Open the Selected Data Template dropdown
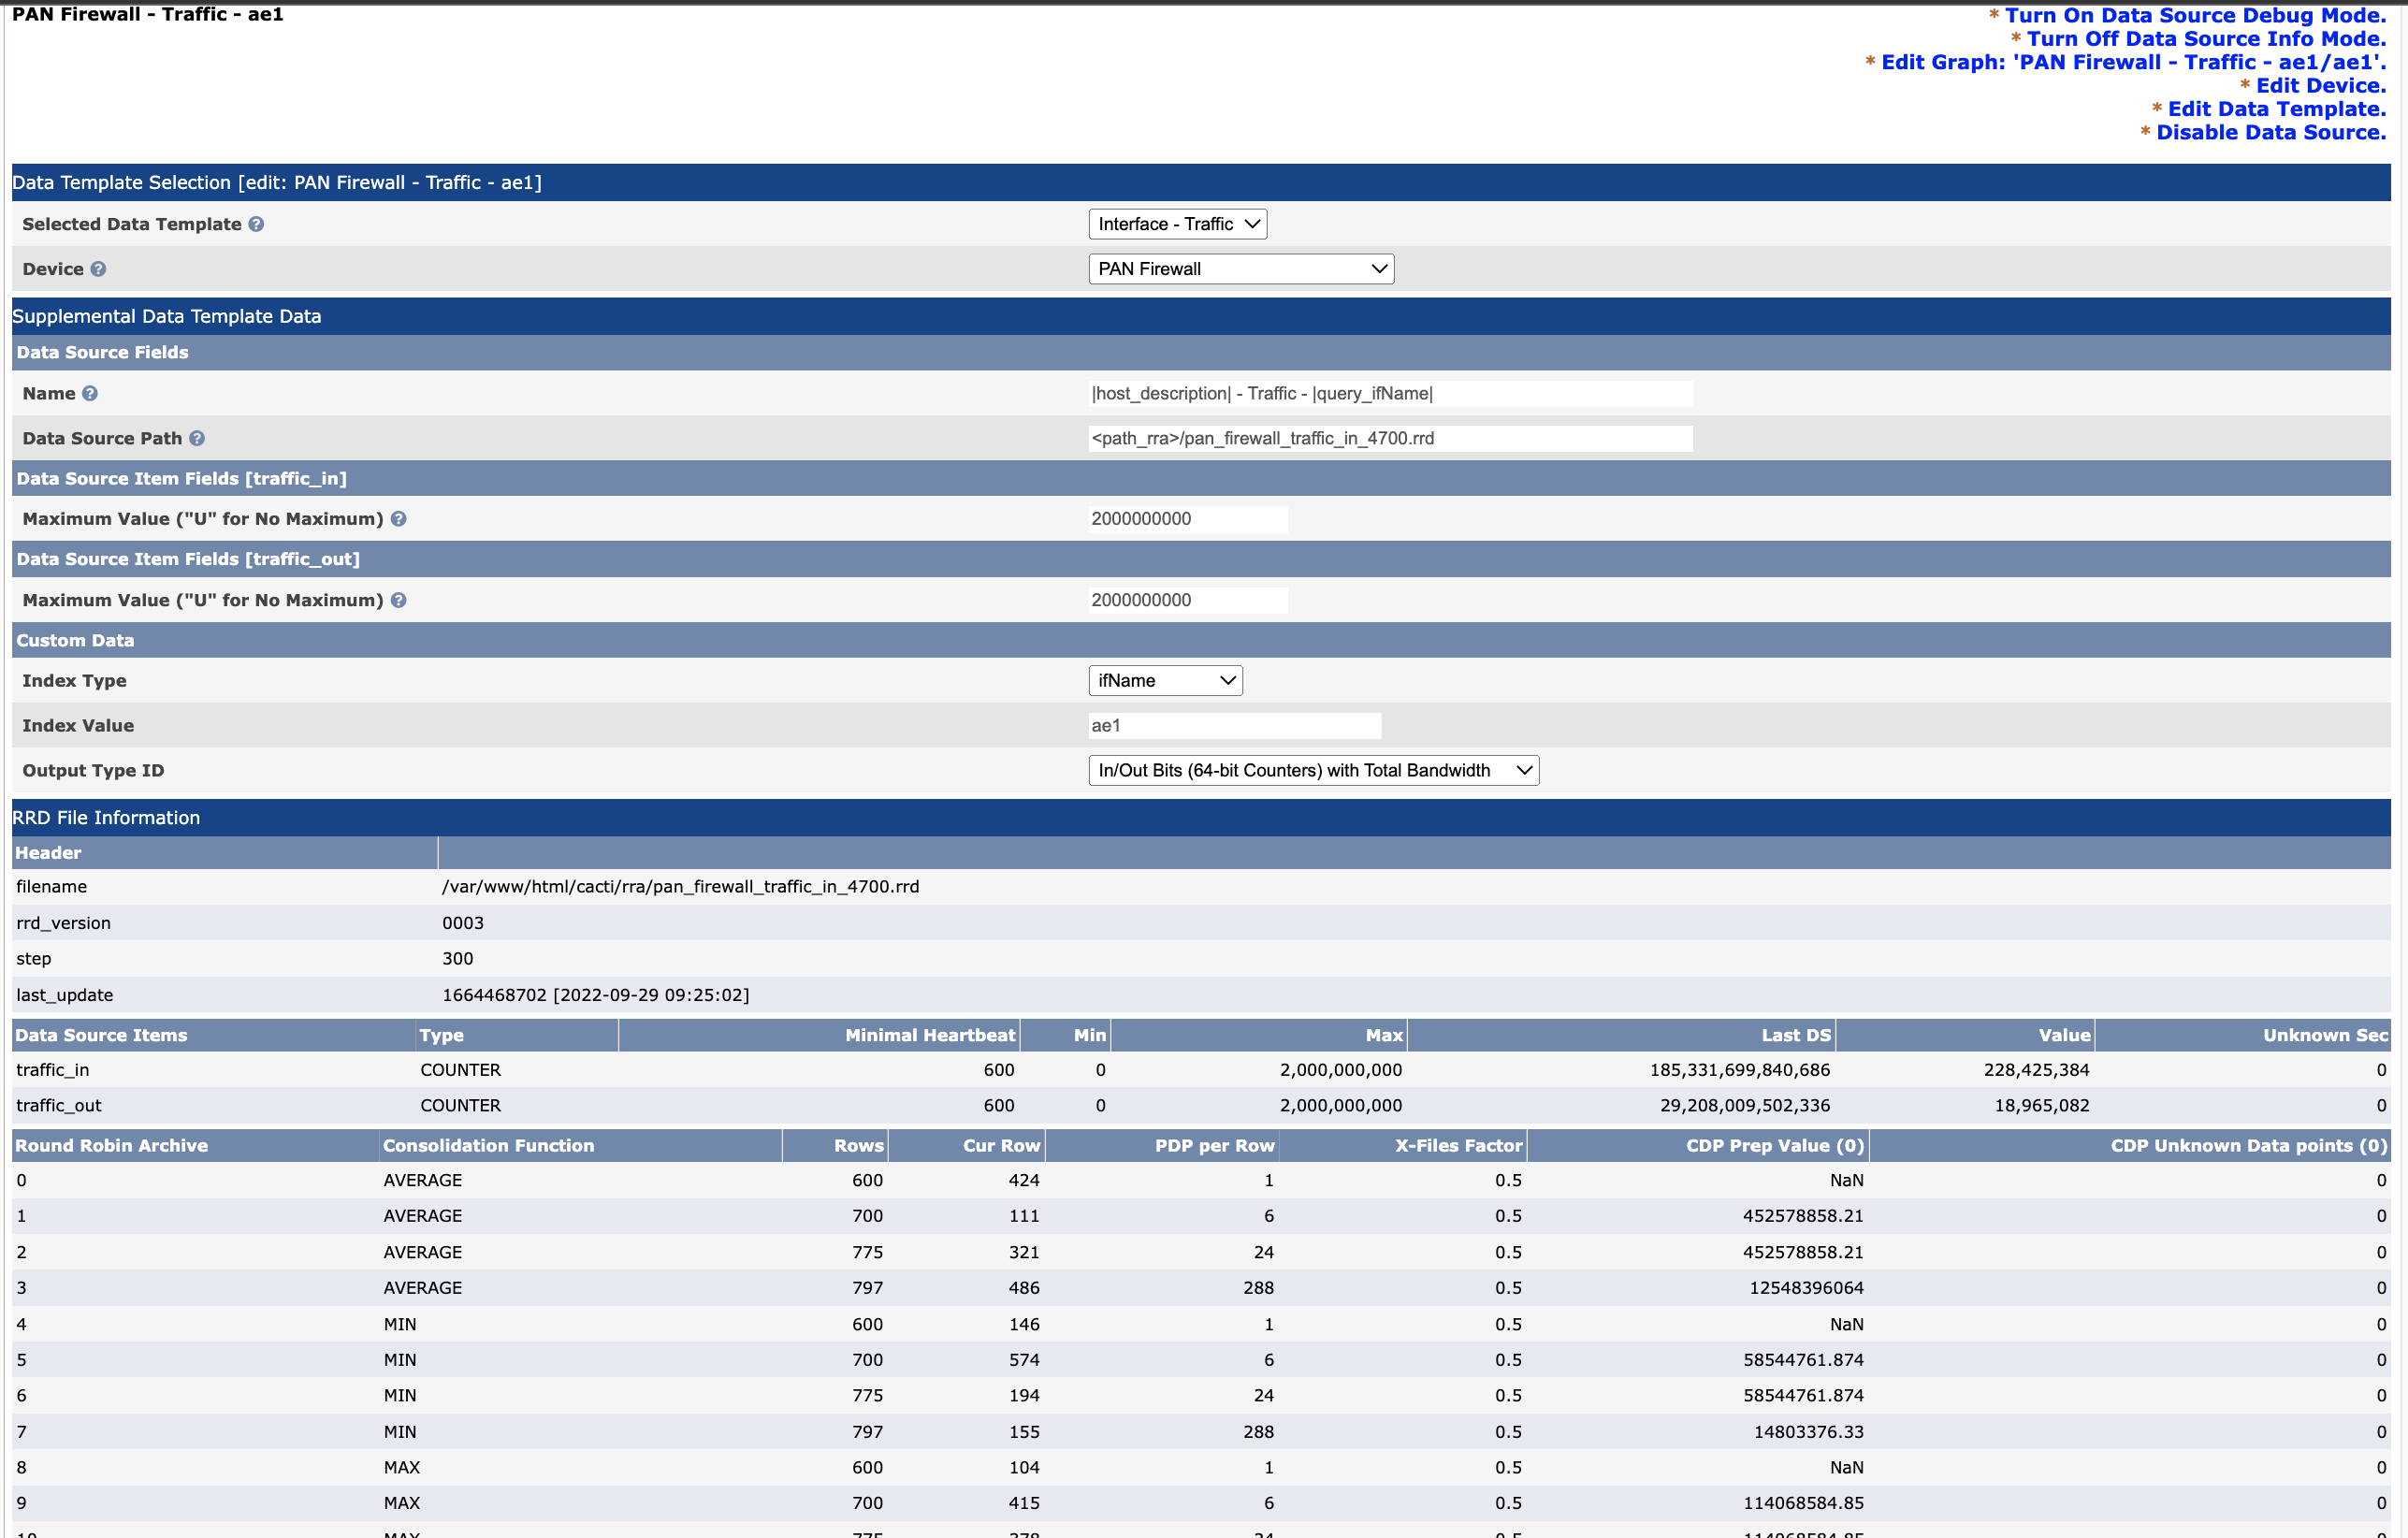 (1177, 224)
